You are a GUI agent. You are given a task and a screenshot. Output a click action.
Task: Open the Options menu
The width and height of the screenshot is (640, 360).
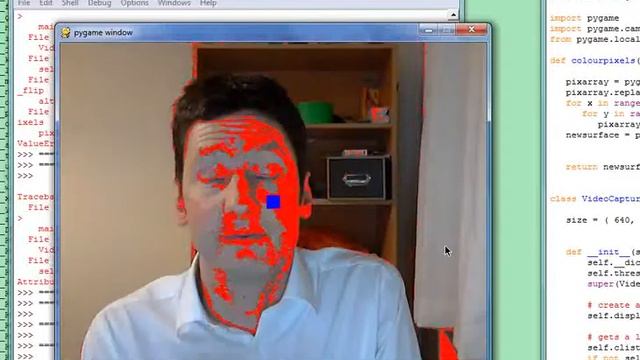134,3
